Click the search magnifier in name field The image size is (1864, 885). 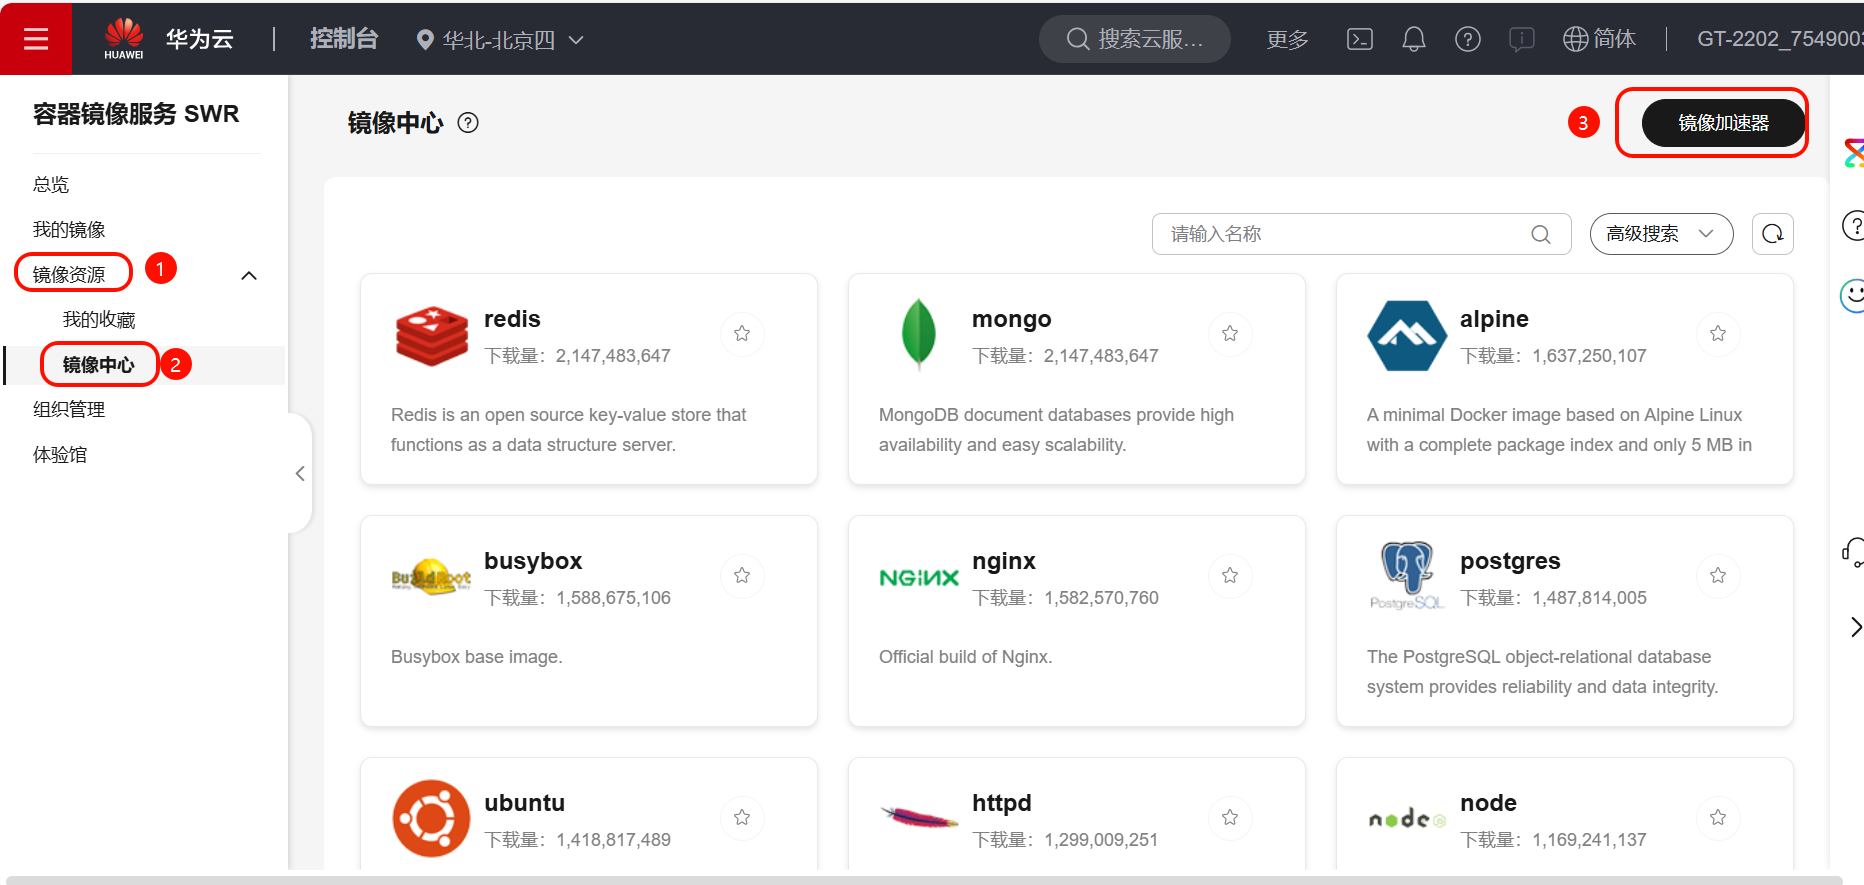[1541, 234]
